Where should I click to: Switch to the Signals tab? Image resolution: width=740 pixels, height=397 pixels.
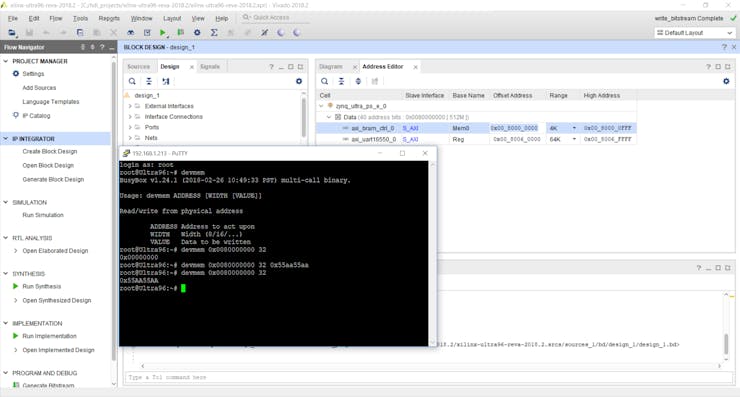point(210,67)
